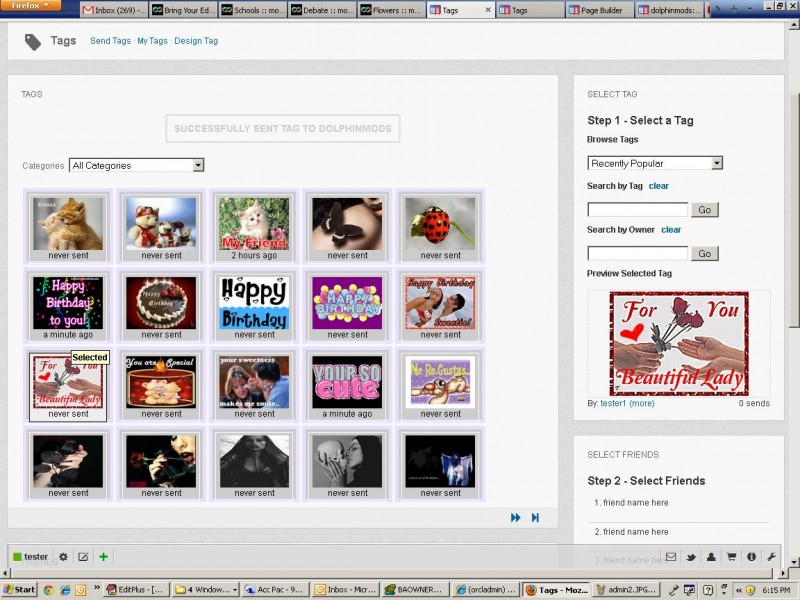Screen dimensions: 800x600
Task: Select teddy bears tag thumbnail
Action: click(161, 224)
